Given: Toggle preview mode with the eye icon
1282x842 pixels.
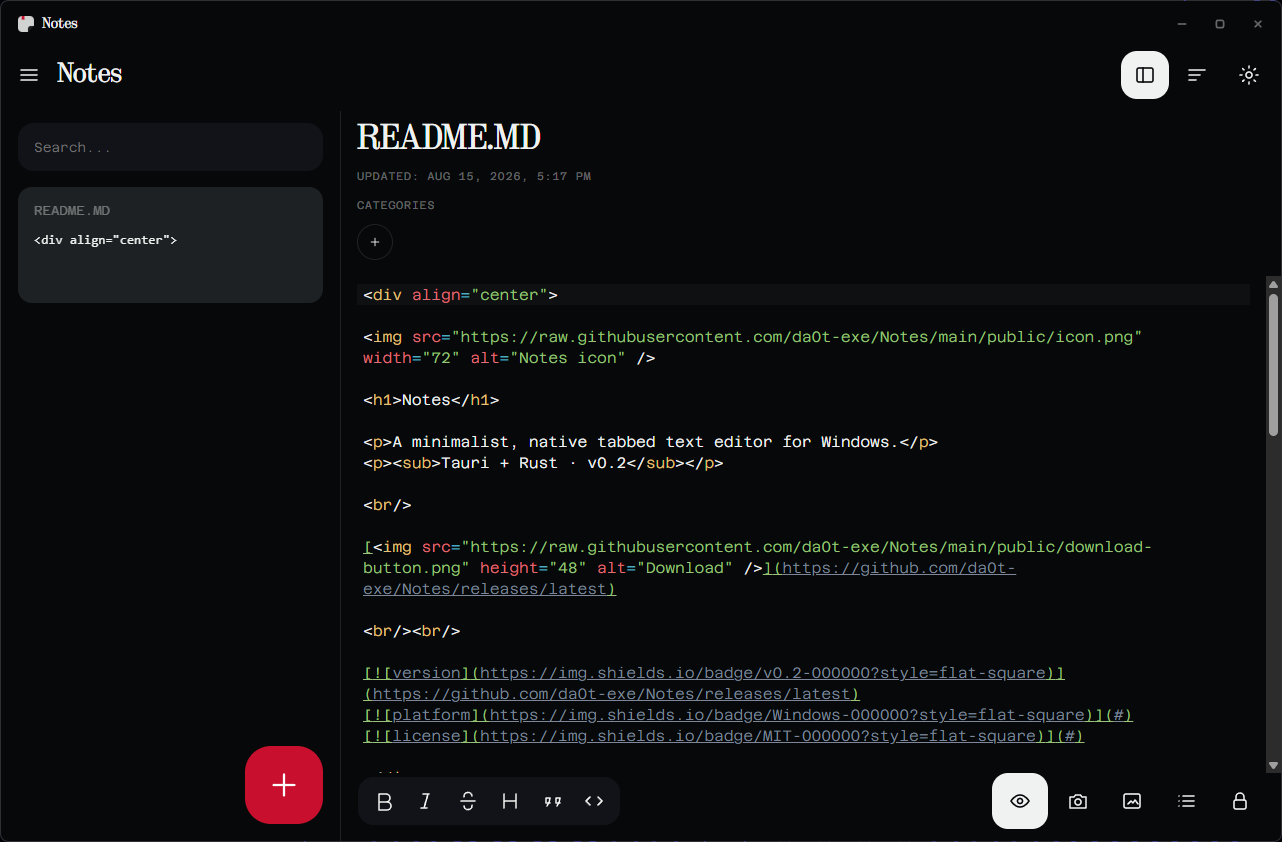Looking at the screenshot, I should (x=1020, y=801).
